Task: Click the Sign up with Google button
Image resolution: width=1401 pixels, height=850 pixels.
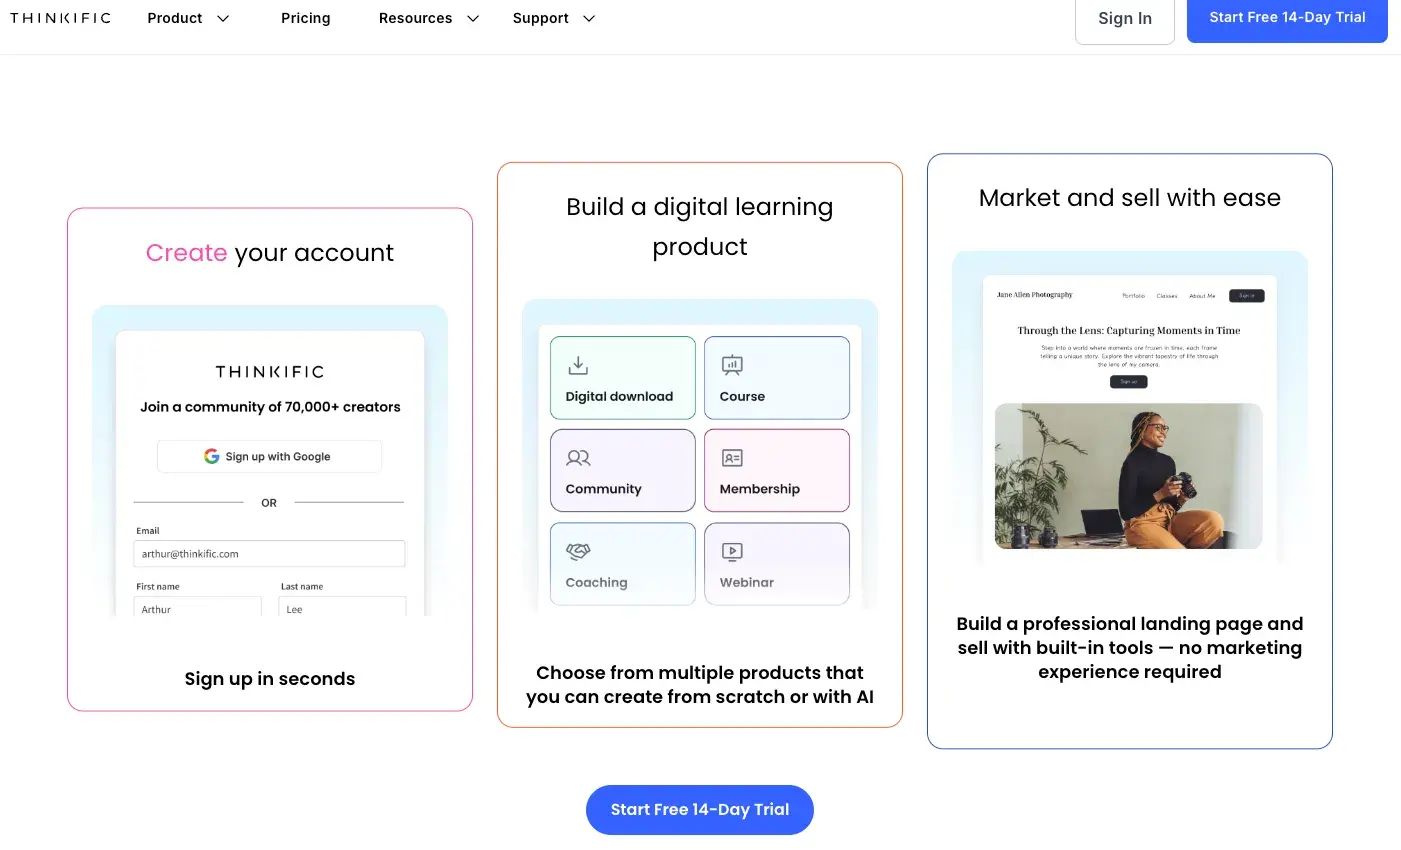Action: pyautogui.click(x=269, y=456)
